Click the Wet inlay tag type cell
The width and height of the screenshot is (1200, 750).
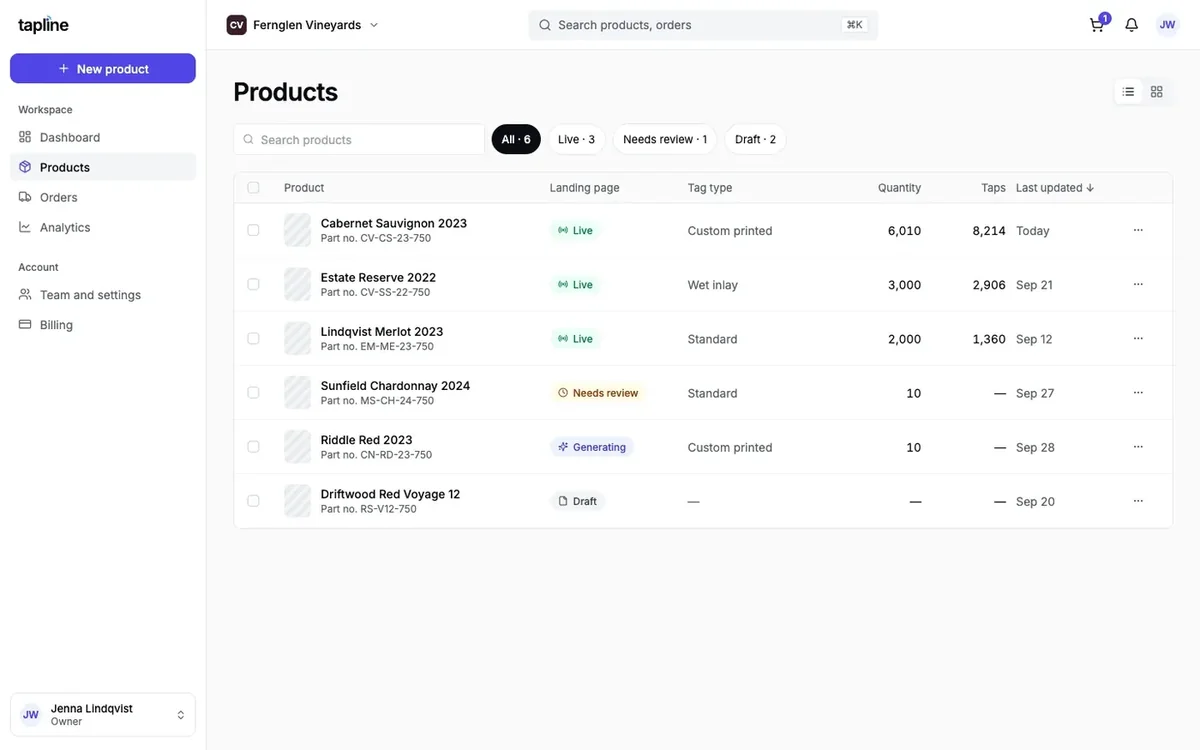(713, 285)
